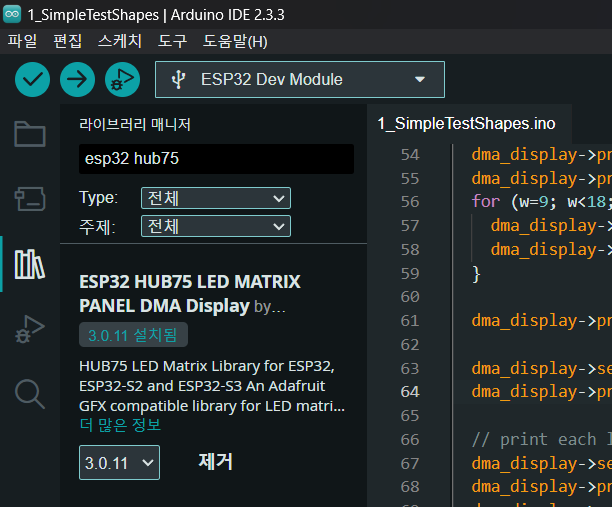
Task: Expand the 주제 topic filter dropdown
Action: pos(216,226)
